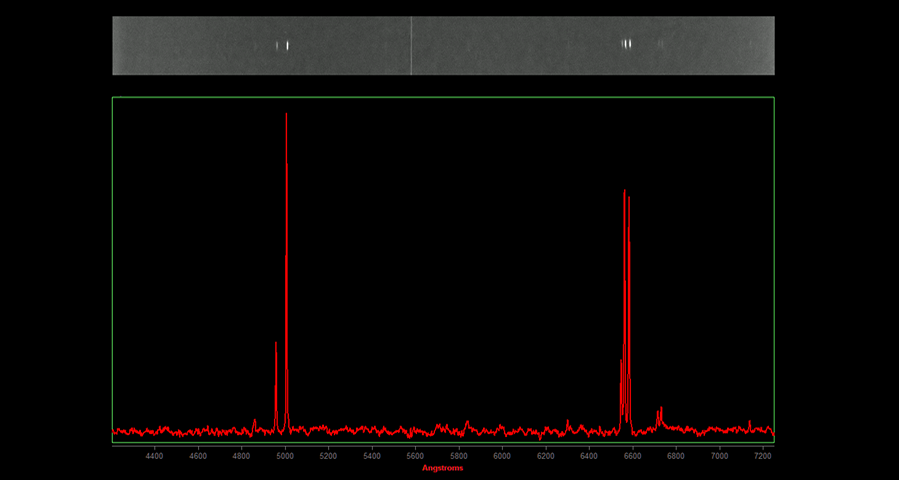Click the bright vertical line in spectrum strip

pos(411,45)
